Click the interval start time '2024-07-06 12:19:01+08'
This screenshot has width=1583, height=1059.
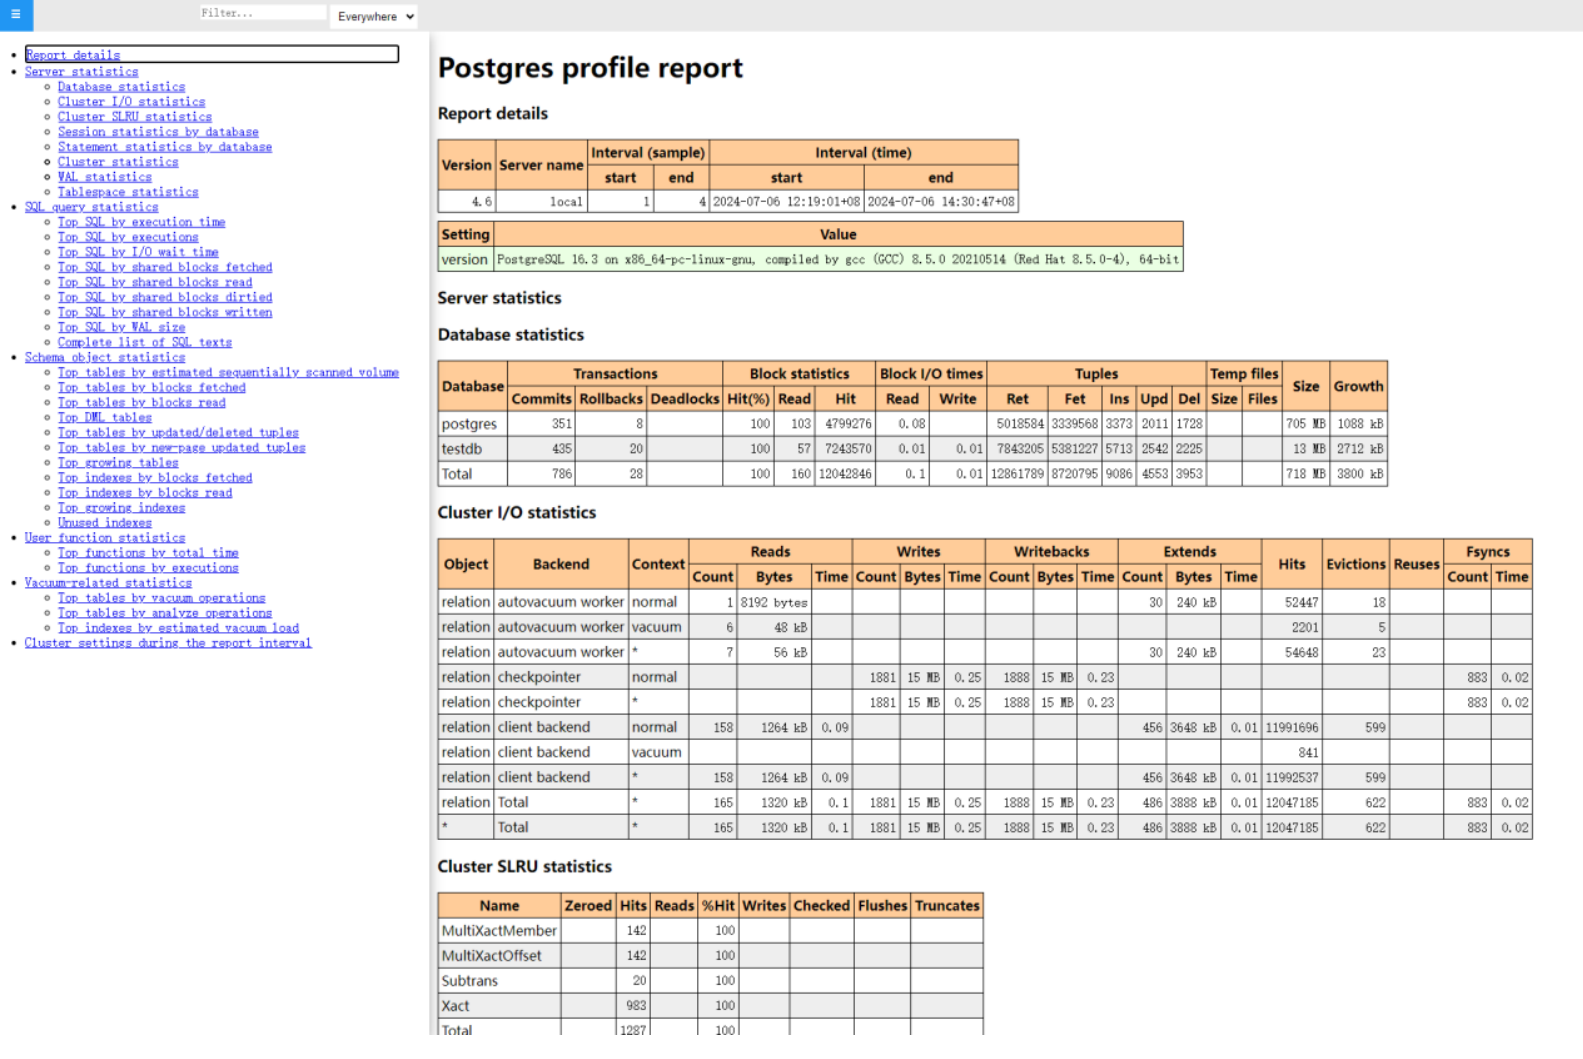pyautogui.click(x=786, y=202)
